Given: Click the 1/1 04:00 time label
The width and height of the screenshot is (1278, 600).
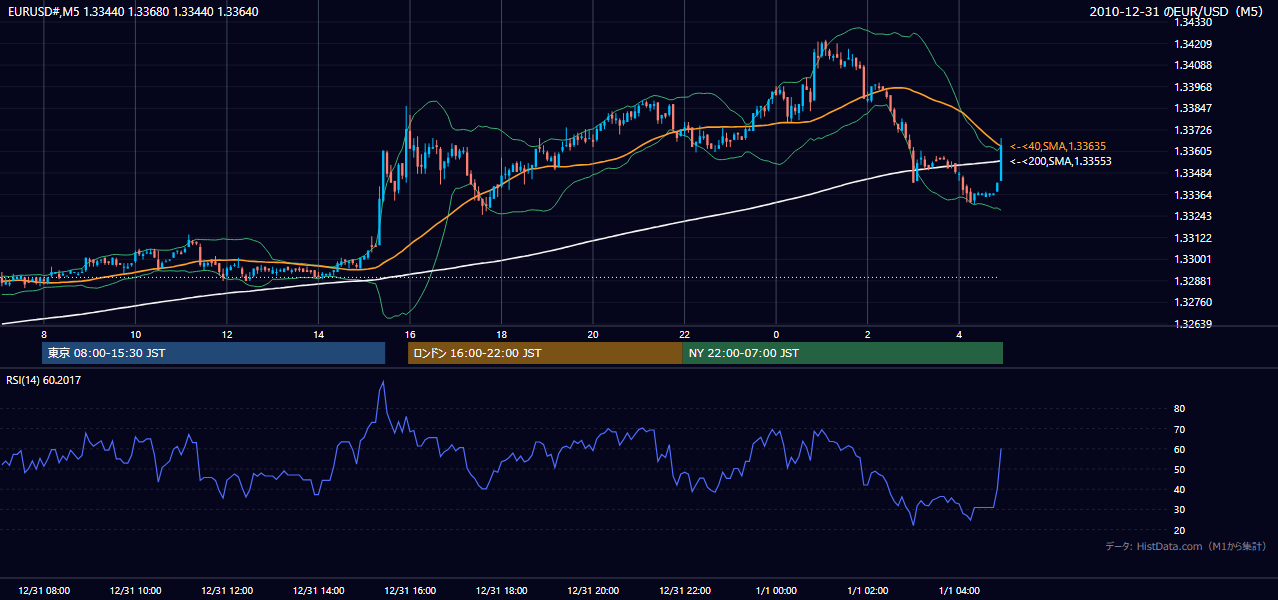Looking at the screenshot, I should click(x=959, y=591).
